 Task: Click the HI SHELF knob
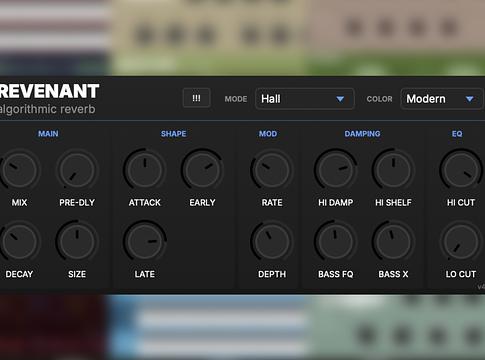point(393,170)
